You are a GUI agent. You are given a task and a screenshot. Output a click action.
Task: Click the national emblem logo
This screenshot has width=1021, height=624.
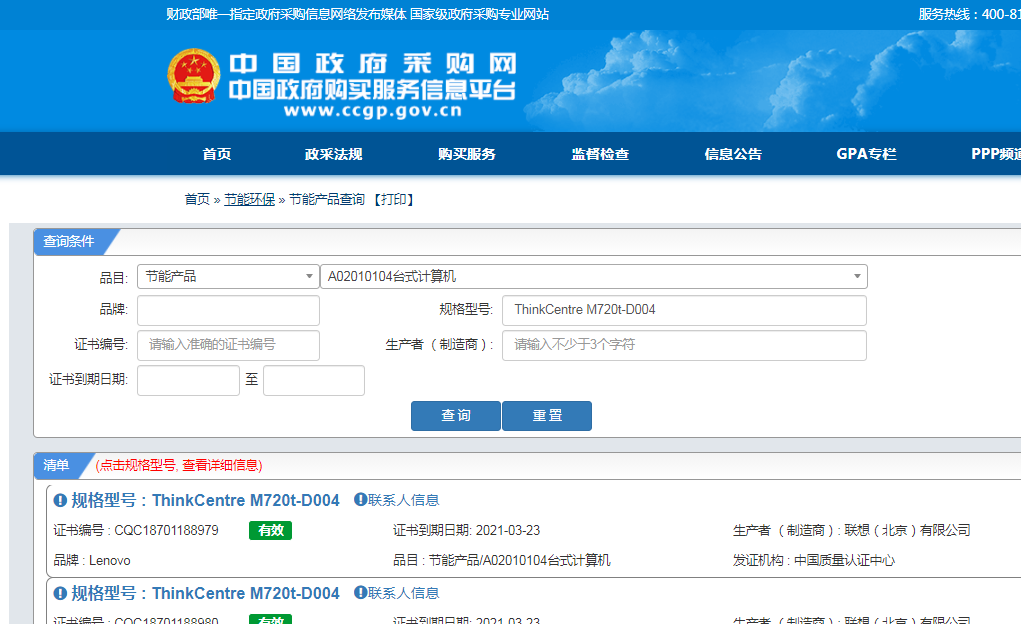pos(193,76)
